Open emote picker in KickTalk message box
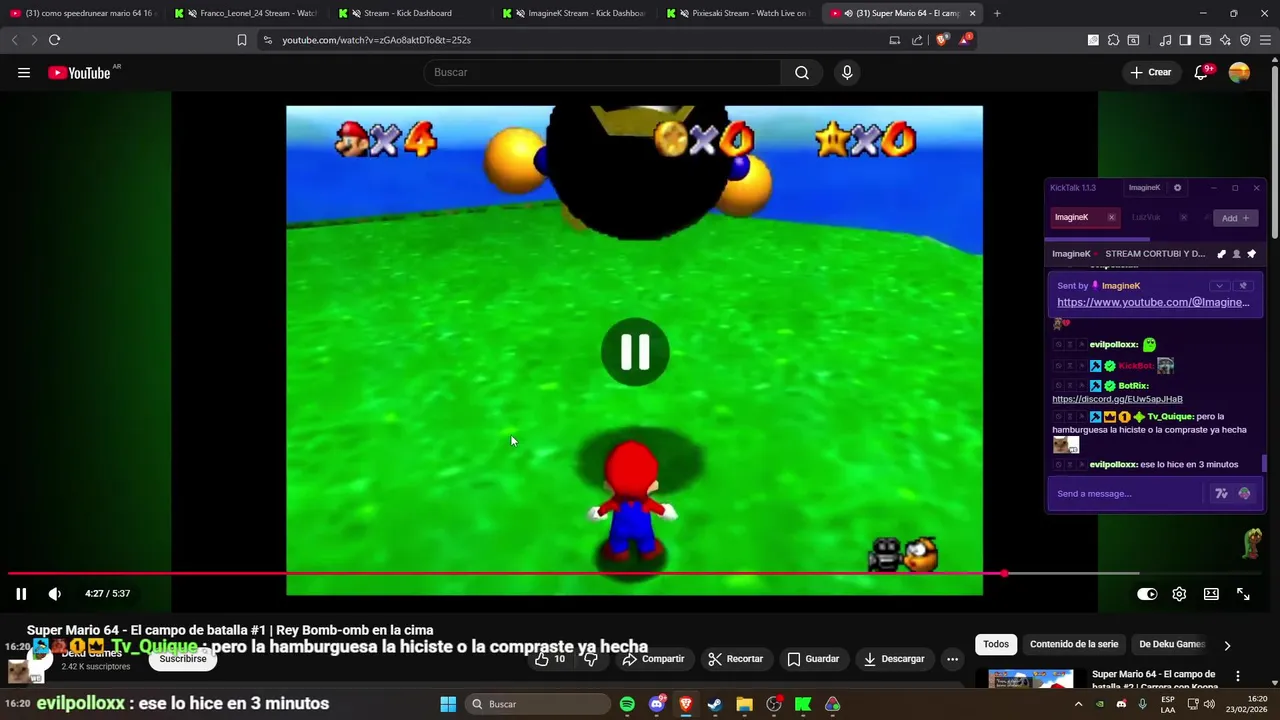1280x720 pixels. (1244, 493)
